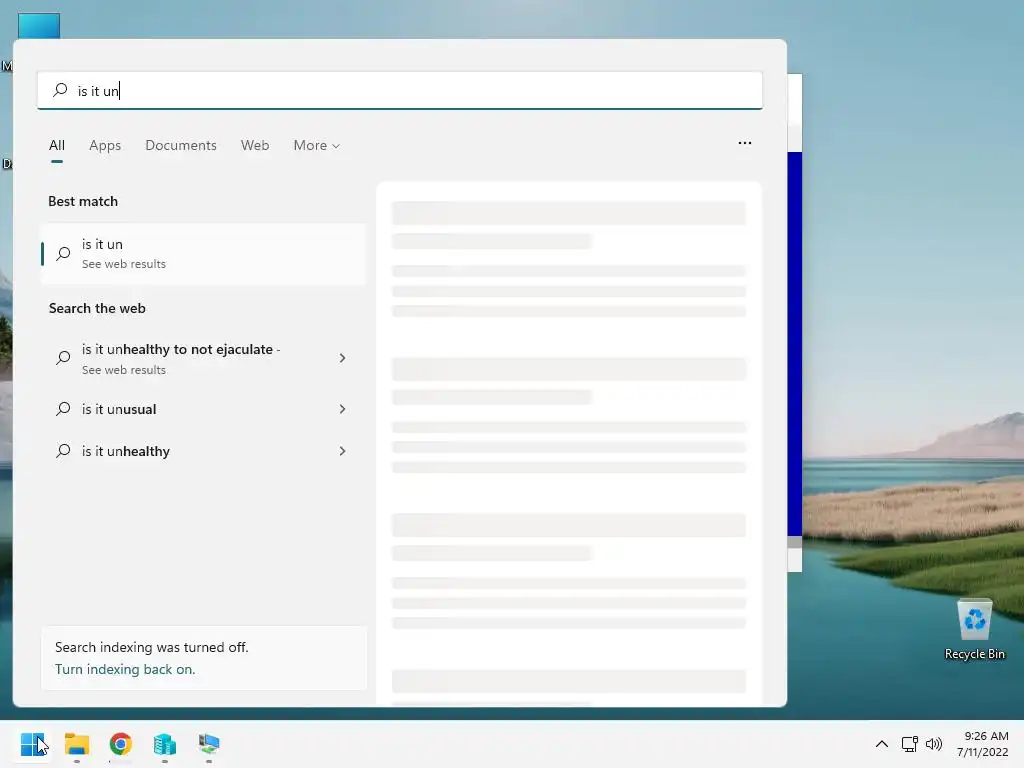Click the Windows Start button
The image size is (1024, 768).
[x=33, y=744]
